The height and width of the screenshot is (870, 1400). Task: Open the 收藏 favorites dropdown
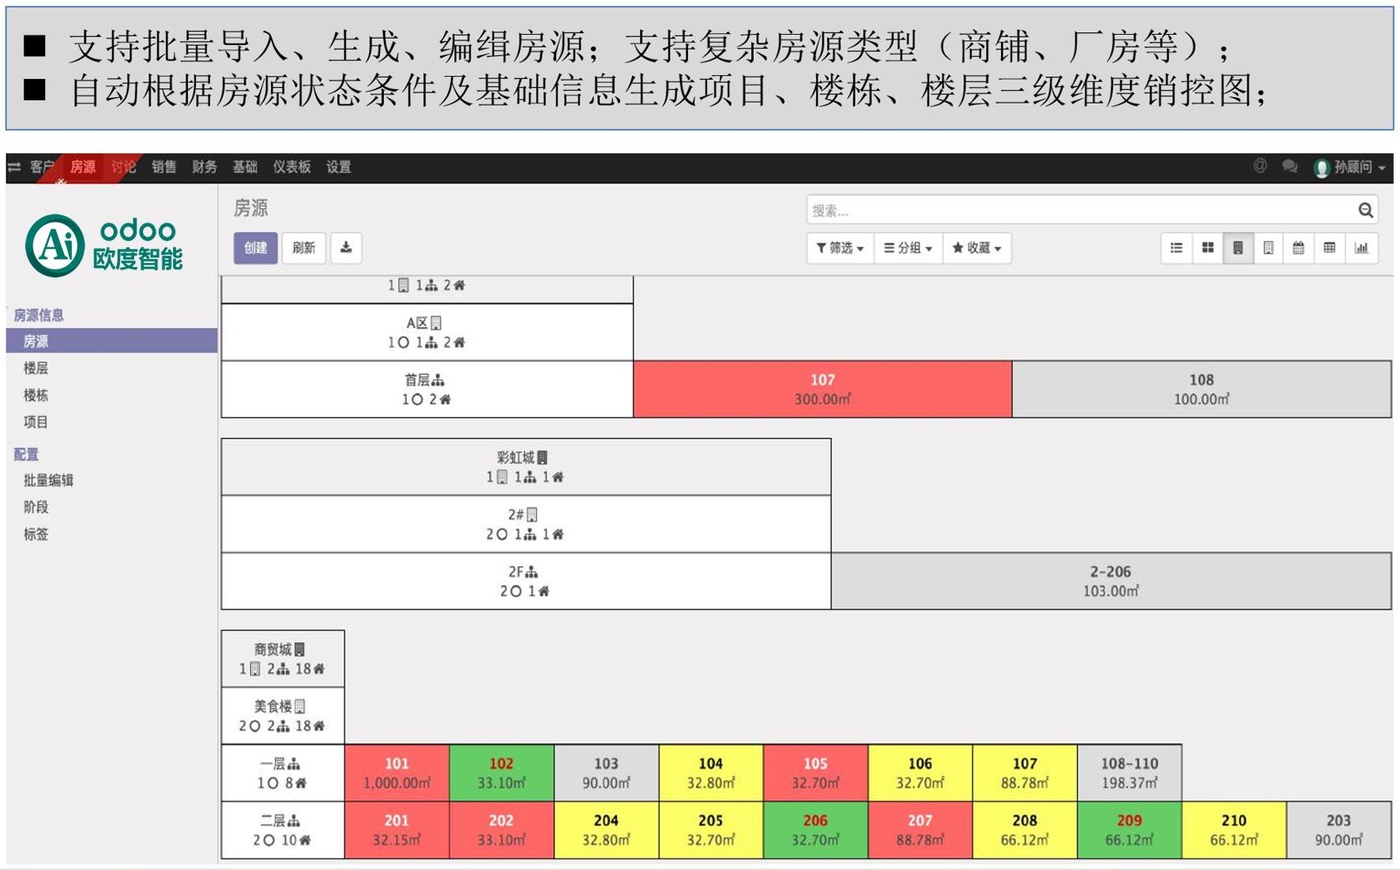pos(976,248)
